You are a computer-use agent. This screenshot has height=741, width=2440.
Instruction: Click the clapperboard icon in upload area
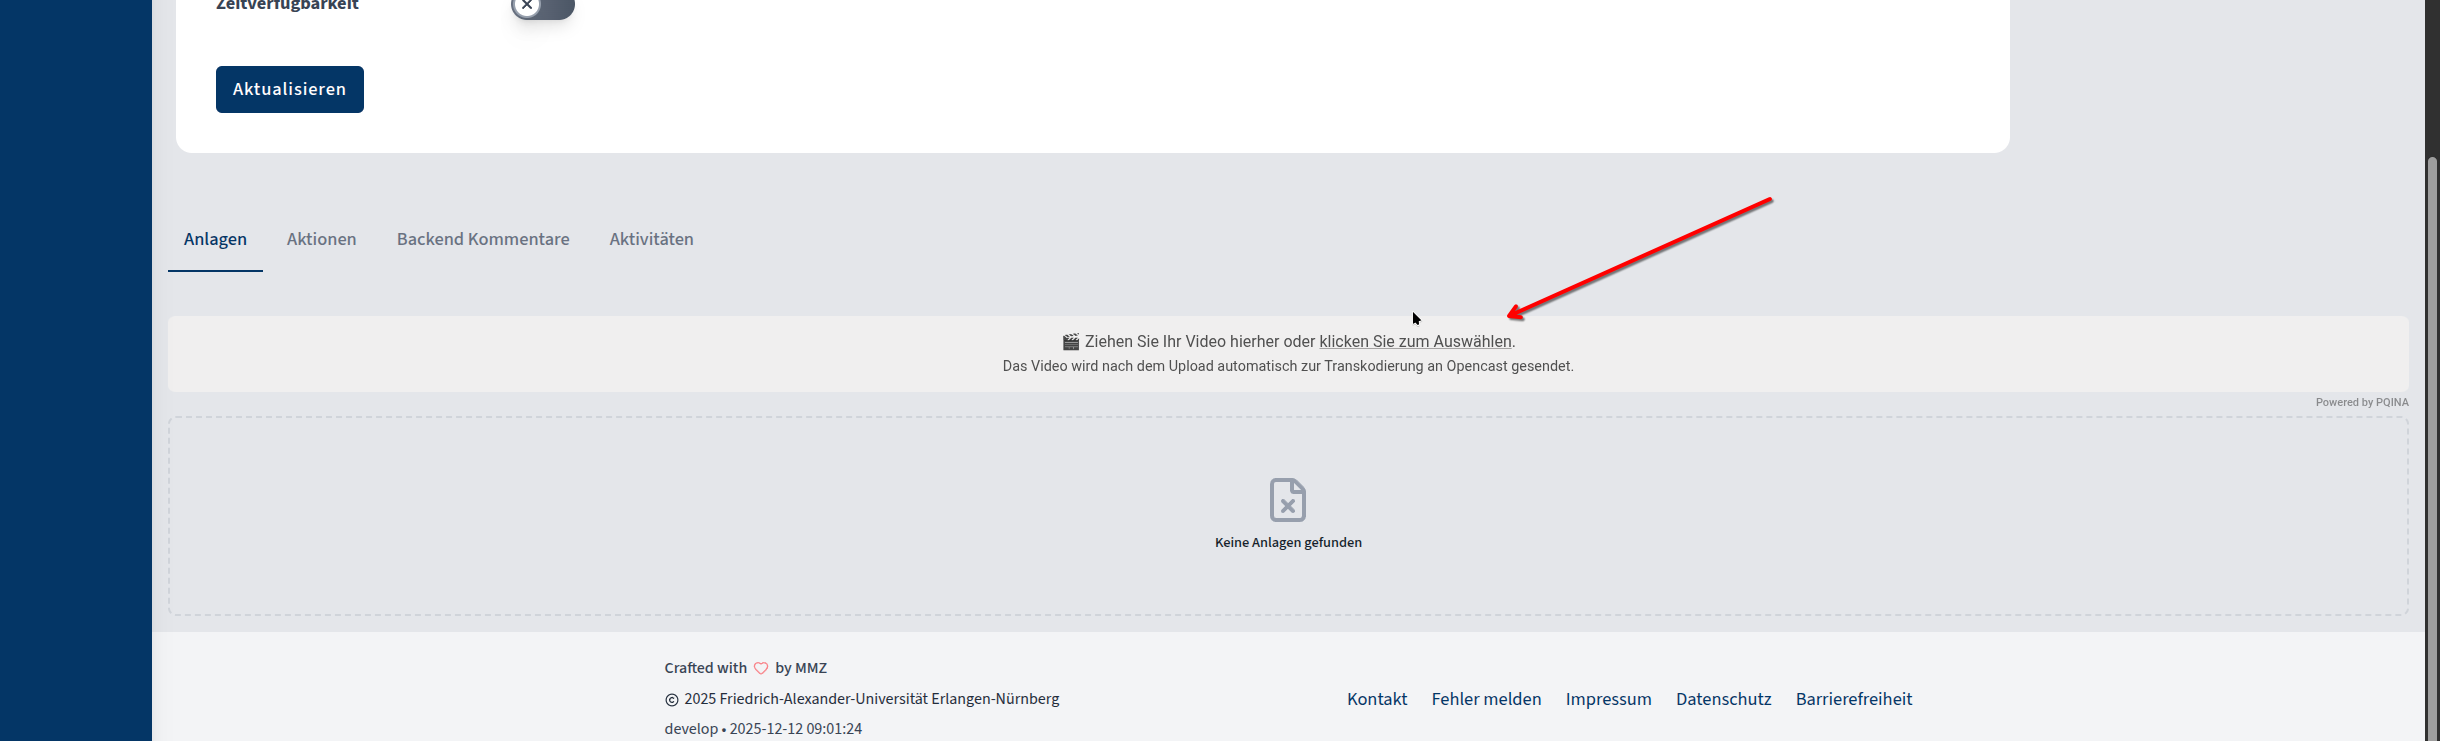coord(1070,342)
